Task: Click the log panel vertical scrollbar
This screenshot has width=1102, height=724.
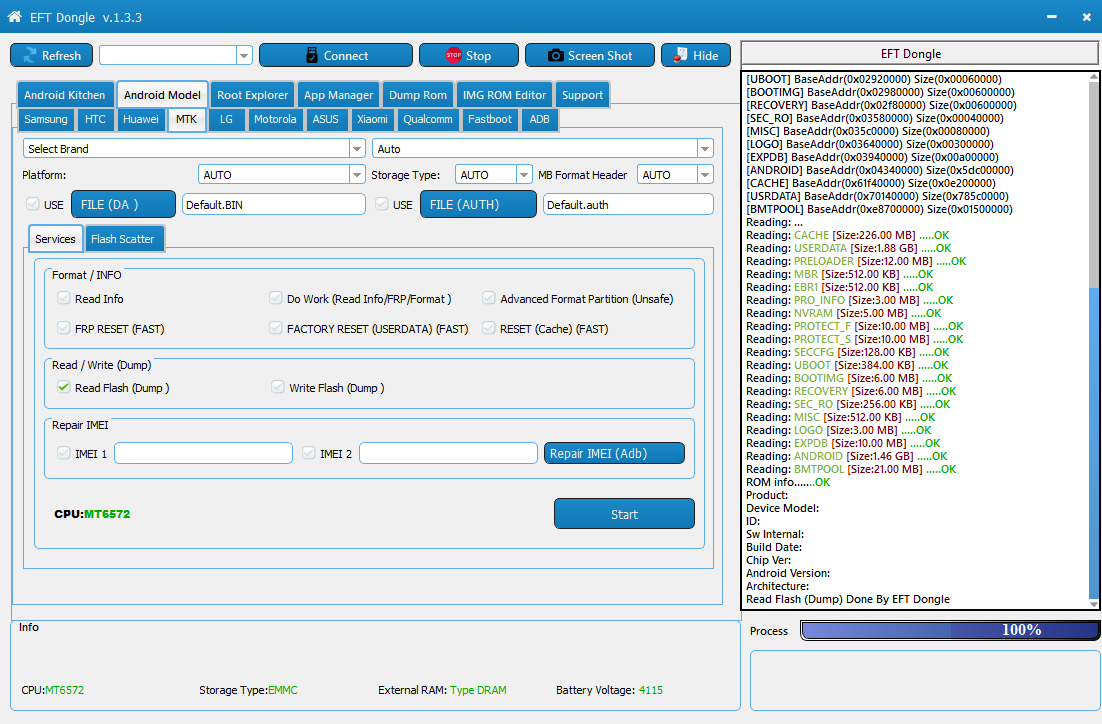Action: 1094,340
